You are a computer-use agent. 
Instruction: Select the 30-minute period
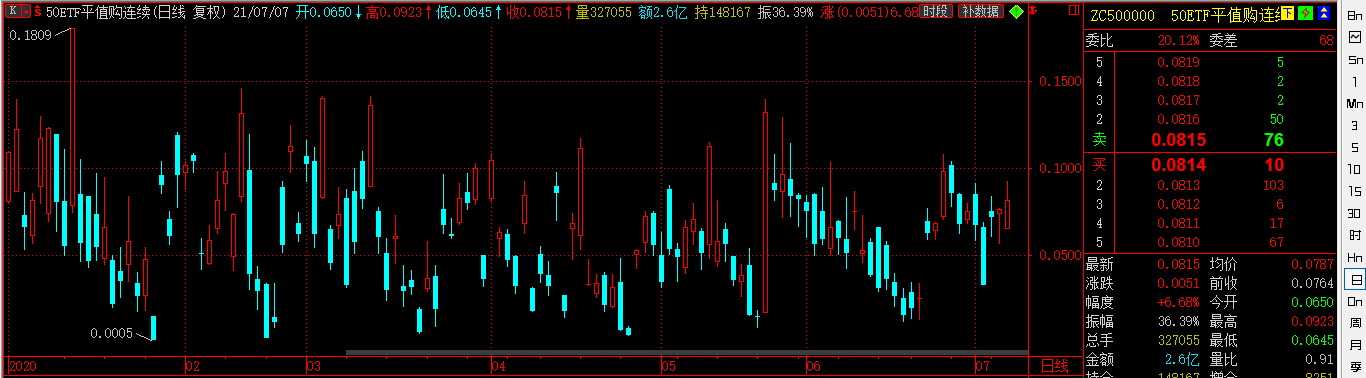click(x=1355, y=213)
